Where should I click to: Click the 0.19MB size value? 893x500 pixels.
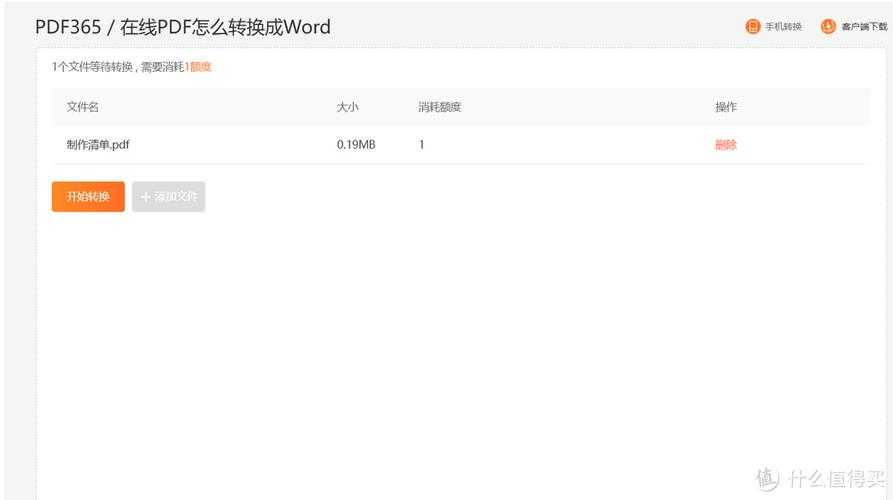click(x=356, y=145)
